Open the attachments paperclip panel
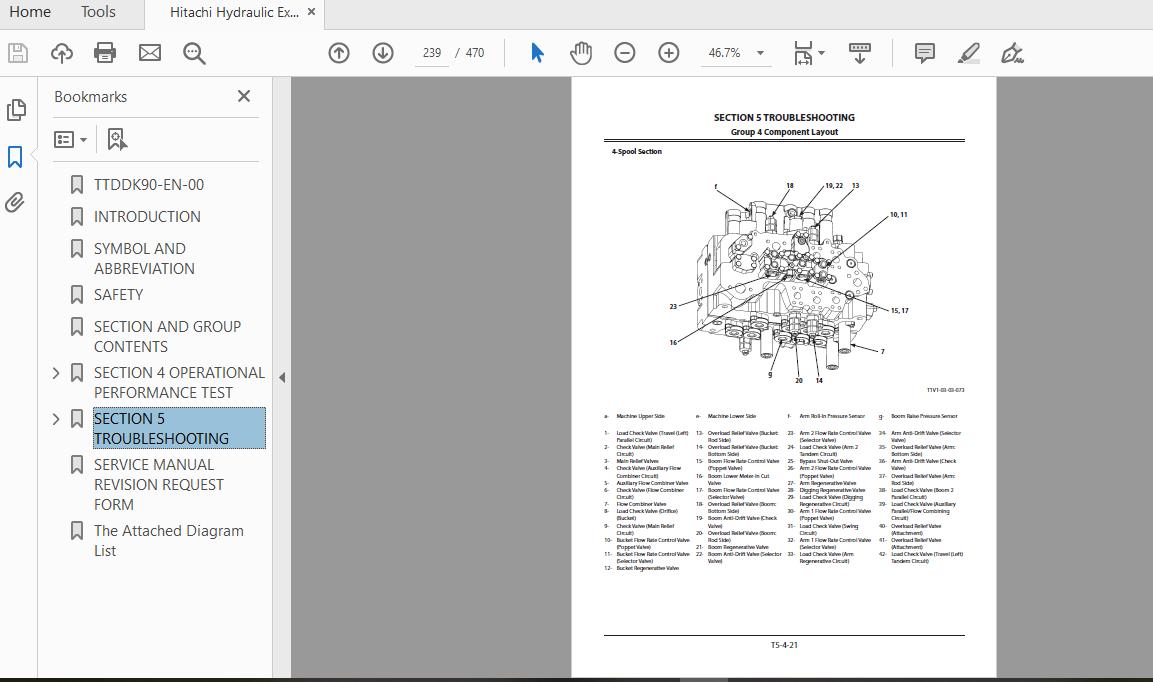1153x682 pixels. coord(15,202)
